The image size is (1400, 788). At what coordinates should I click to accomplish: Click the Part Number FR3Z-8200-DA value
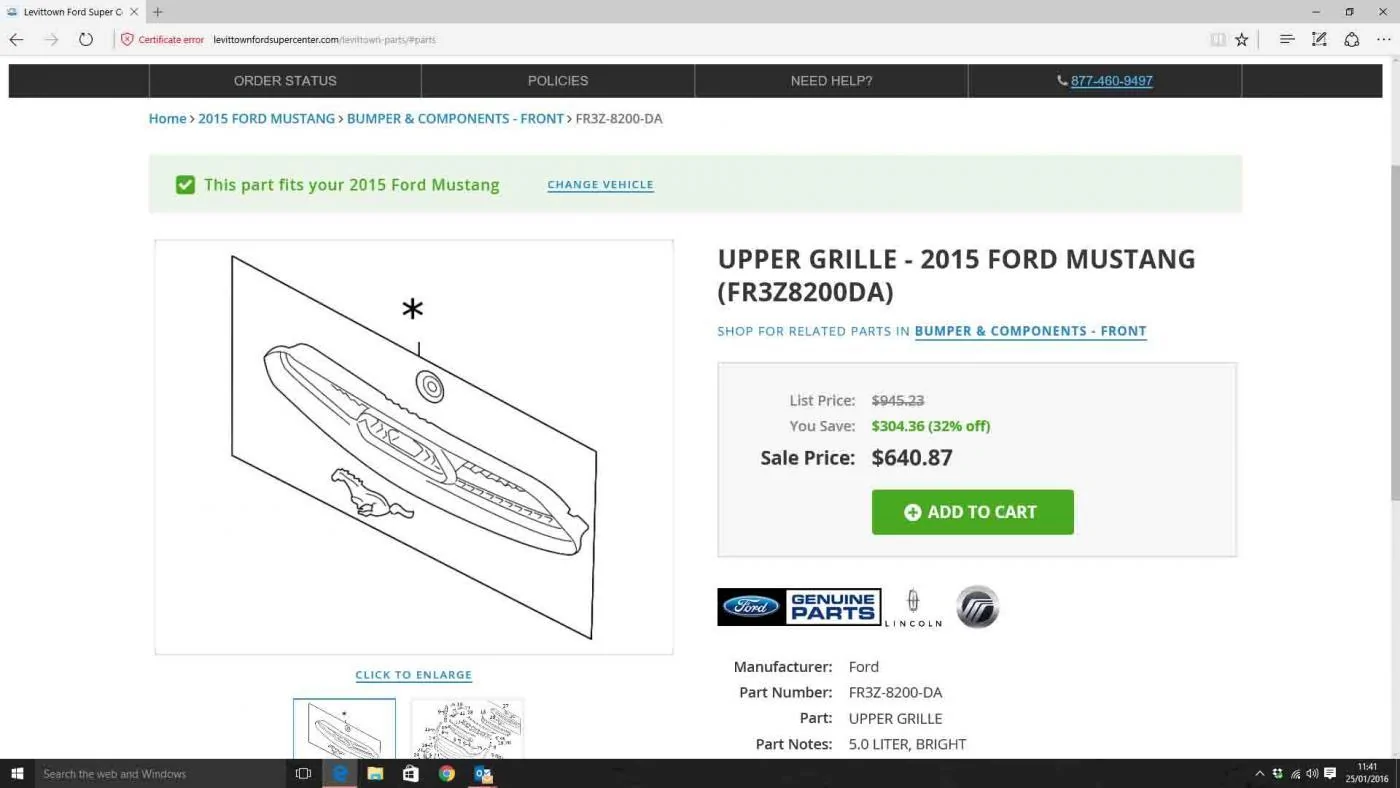(x=895, y=692)
